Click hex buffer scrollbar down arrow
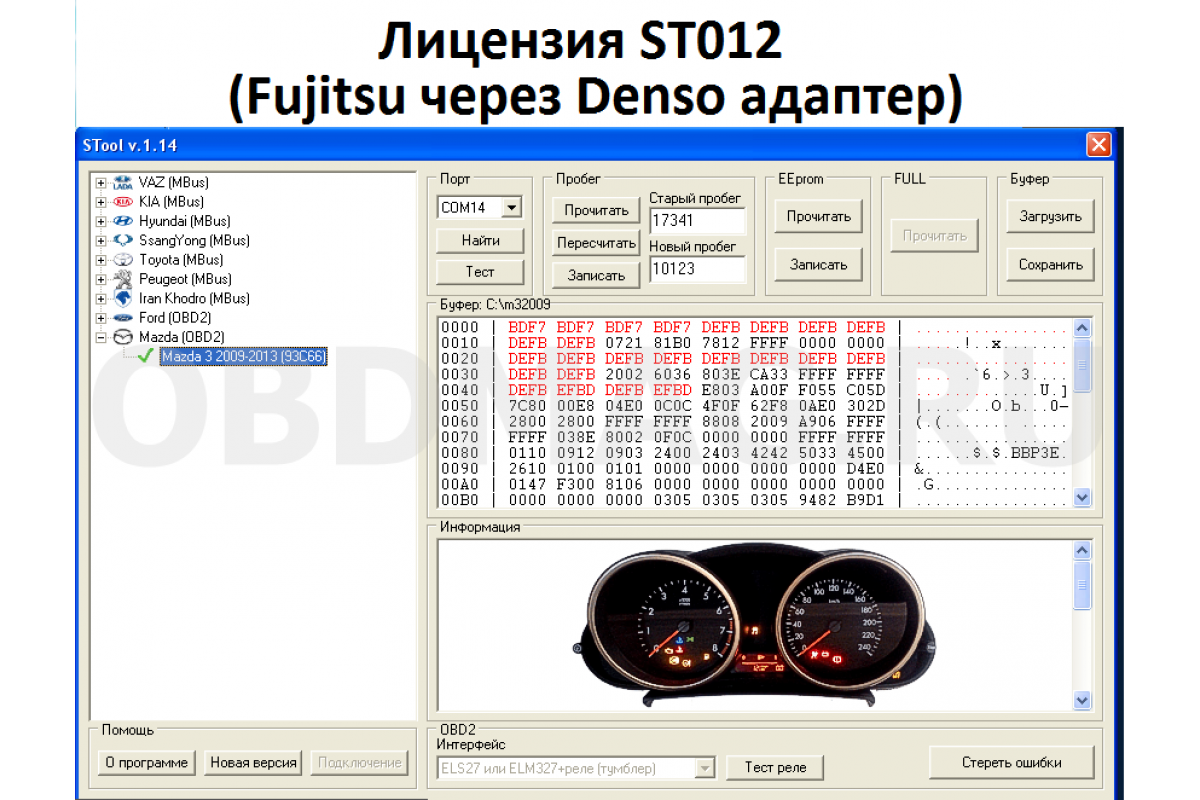 coord(1082,497)
